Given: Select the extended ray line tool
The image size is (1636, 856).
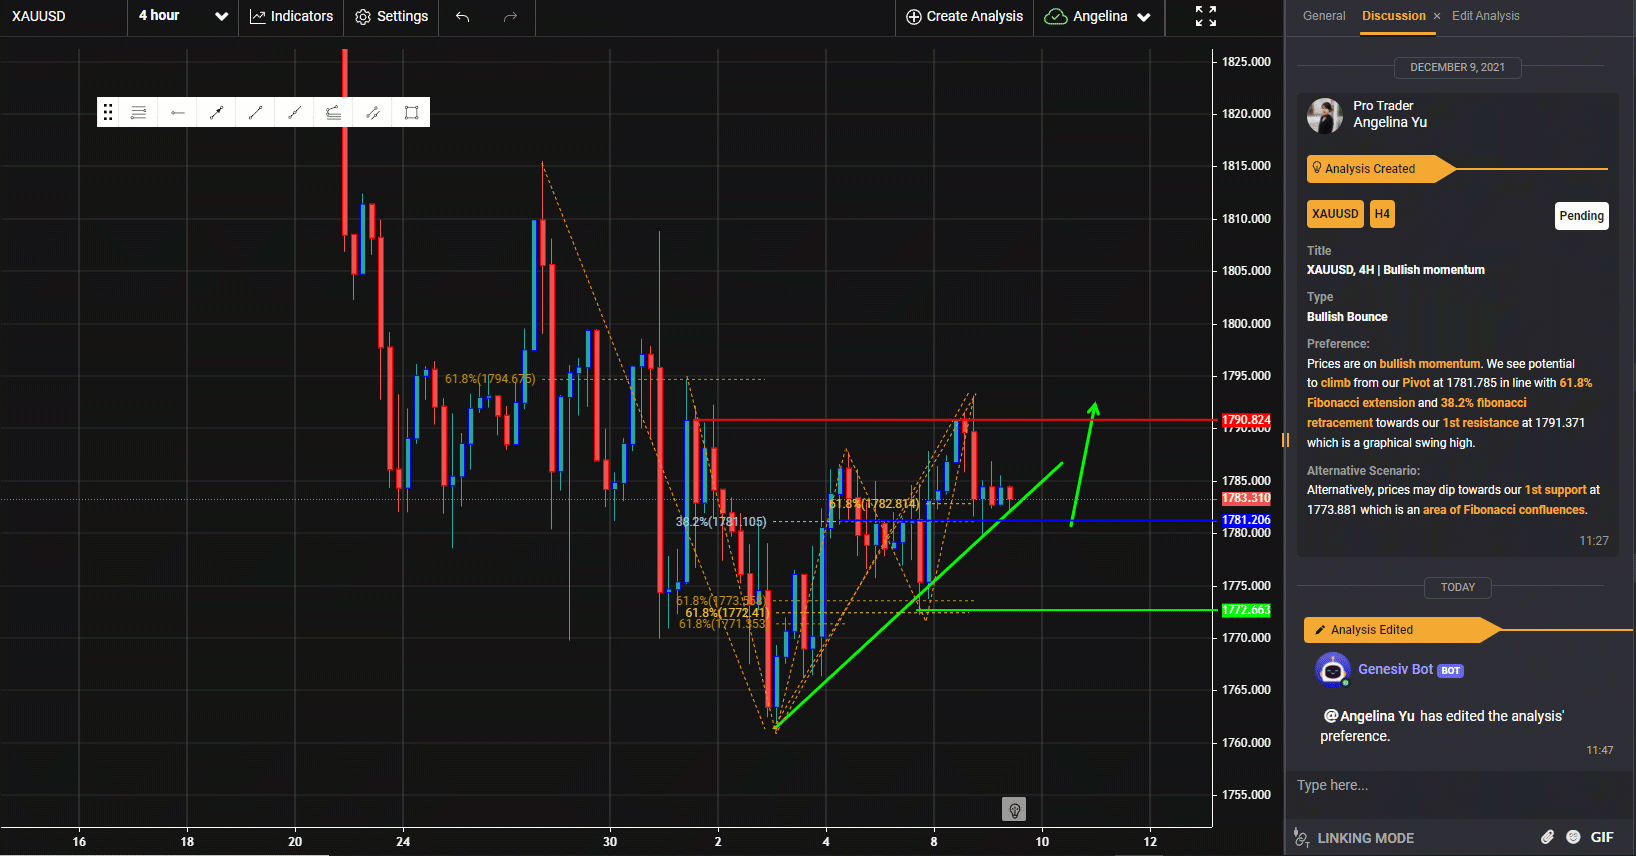Looking at the screenshot, I should [x=294, y=112].
